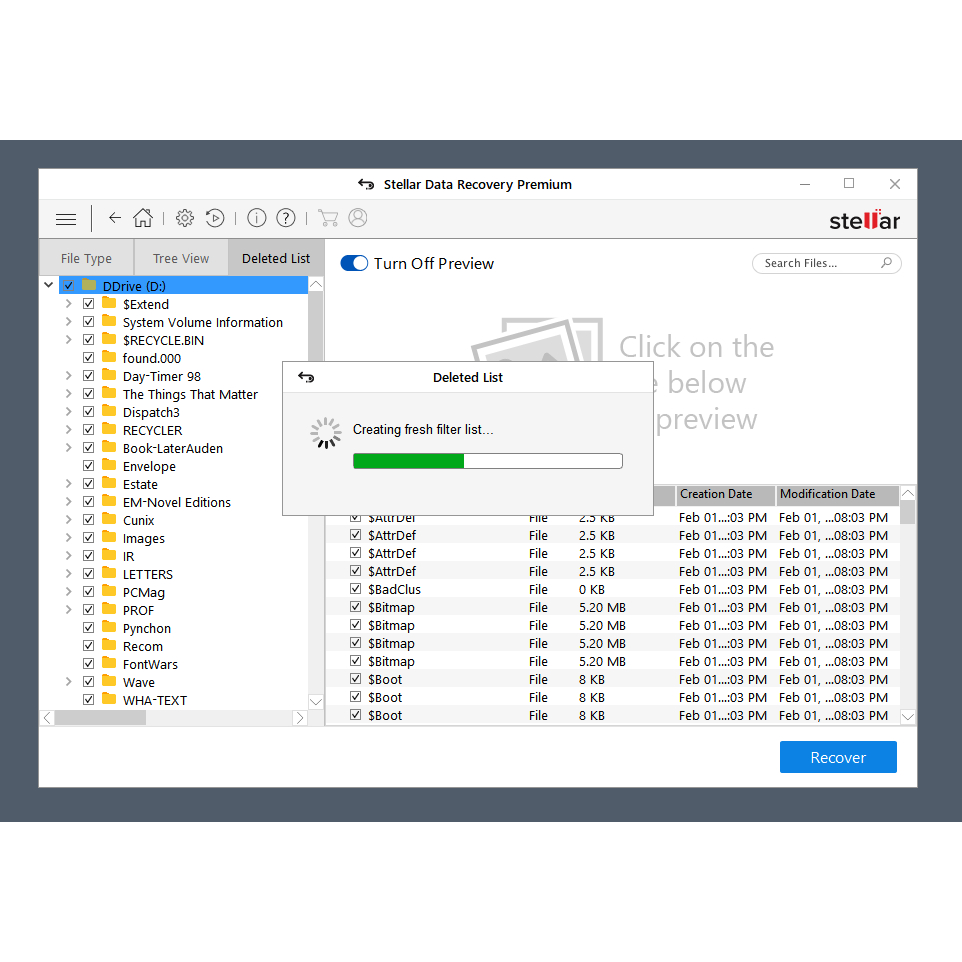This screenshot has width=962, height=962.
Task: Collapse the DDrive (D:) root node
Action: point(49,286)
